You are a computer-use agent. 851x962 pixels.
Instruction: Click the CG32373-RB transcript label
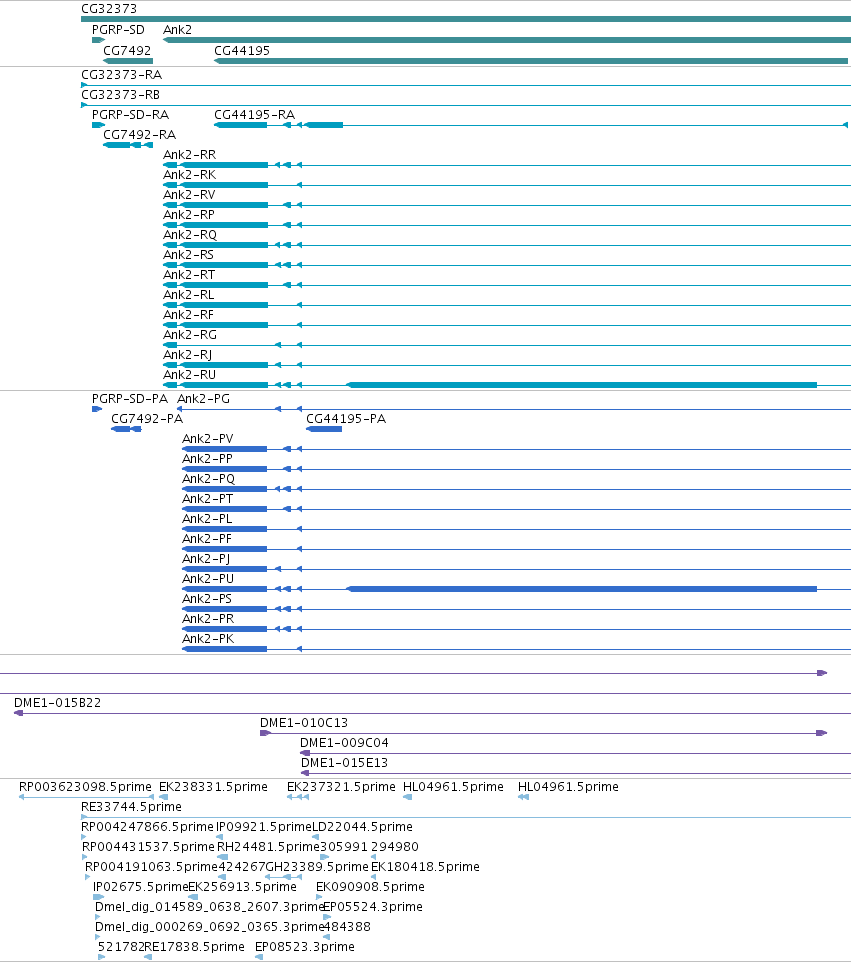pos(121,95)
